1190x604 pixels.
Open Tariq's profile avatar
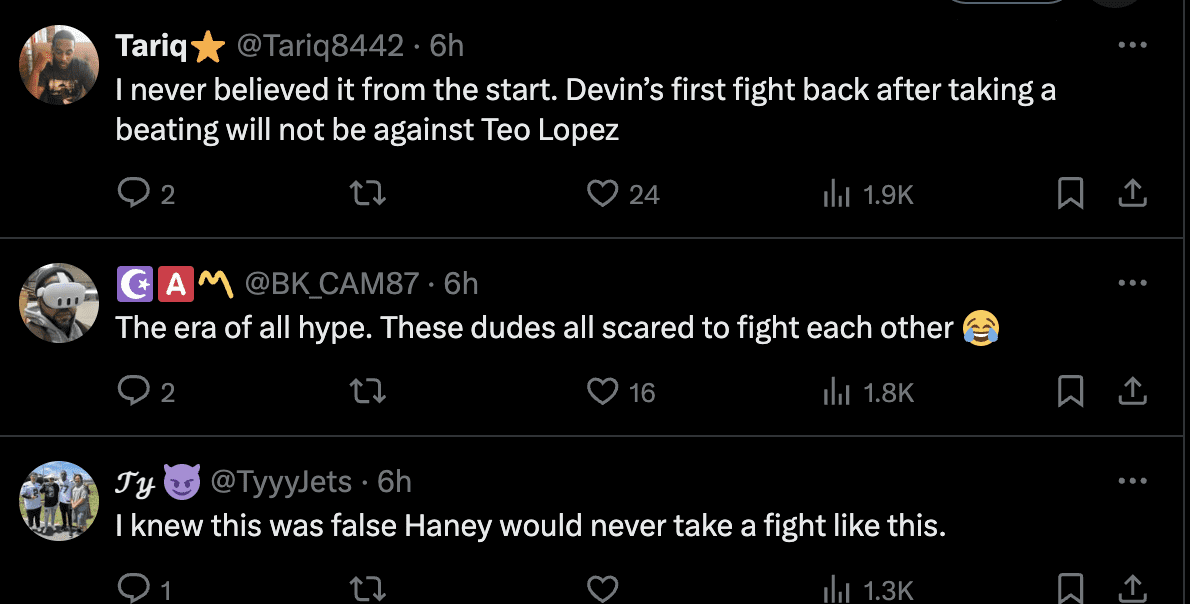59,65
